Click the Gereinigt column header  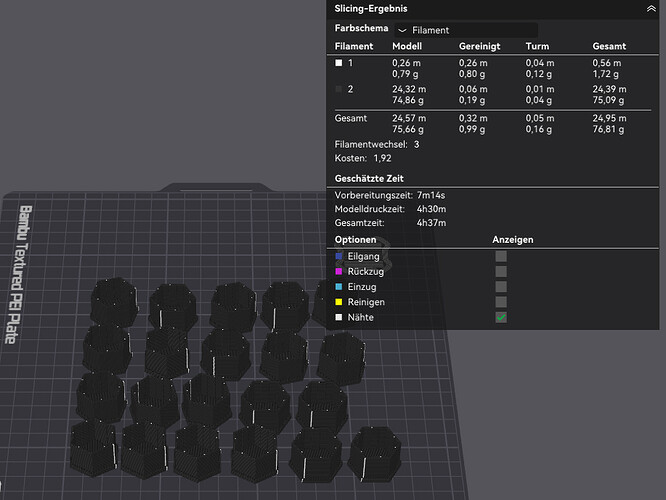tap(479, 46)
